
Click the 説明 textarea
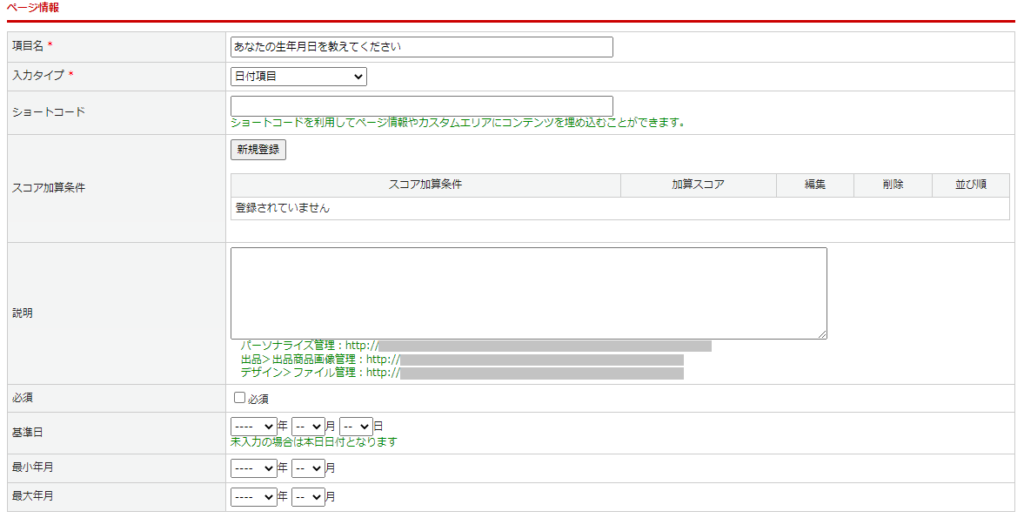(x=529, y=293)
